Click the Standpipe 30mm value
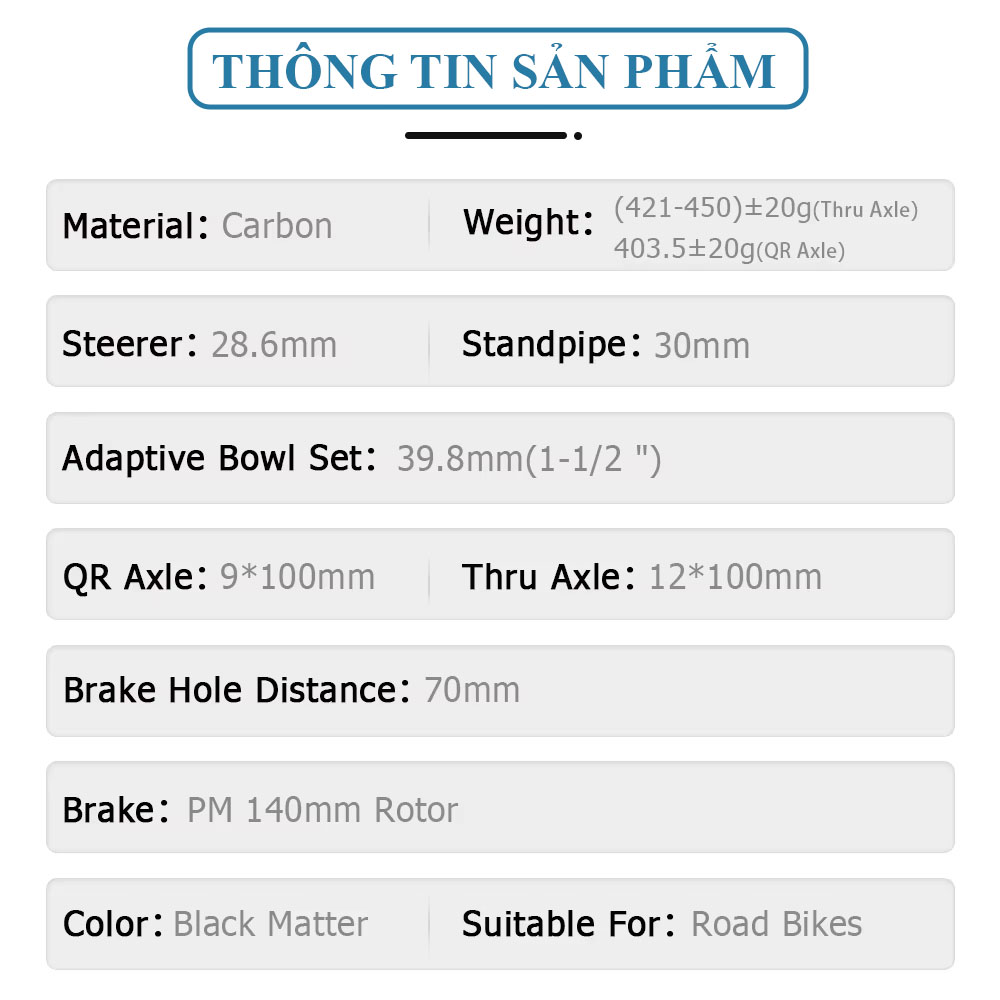Image resolution: width=1000 pixels, height=1000 pixels. click(x=701, y=346)
